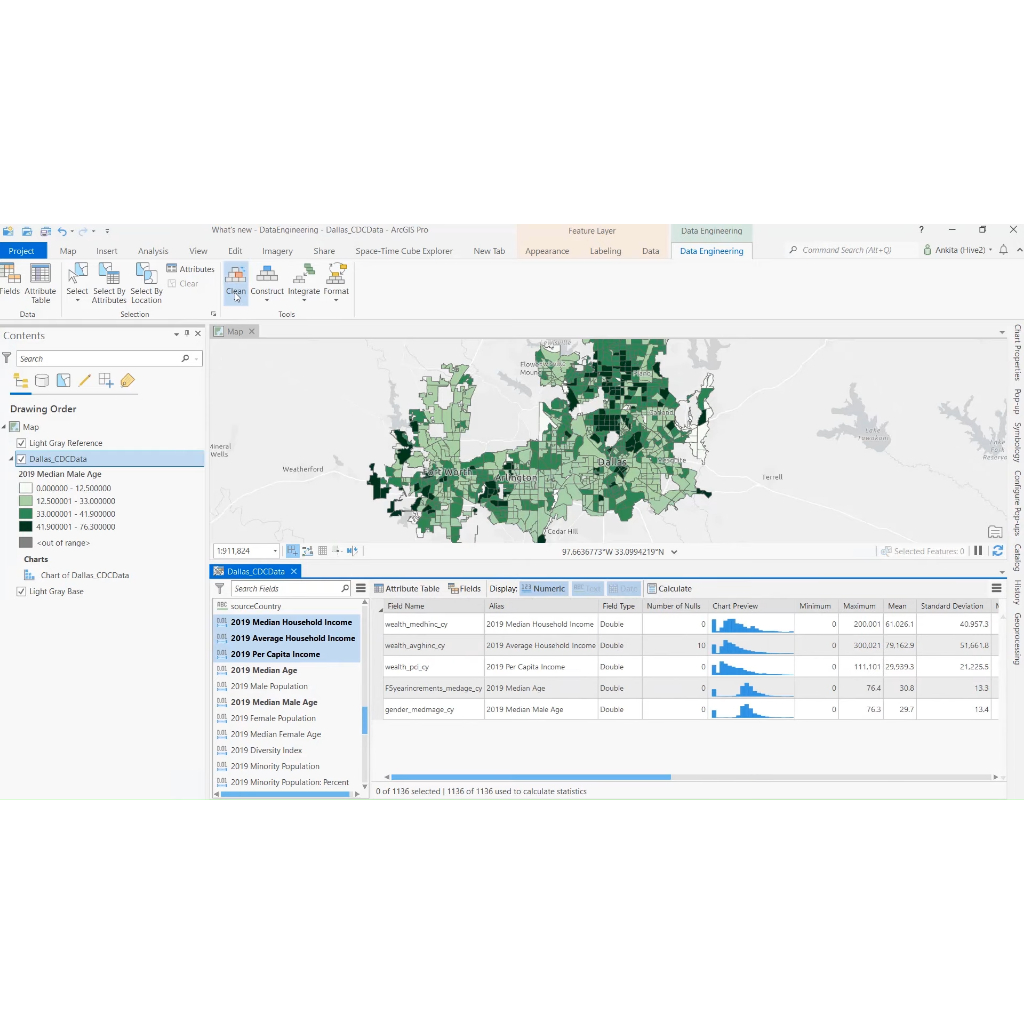The height and width of the screenshot is (1024, 1024).
Task: Click the Select By Location tool
Action: coord(146,282)
